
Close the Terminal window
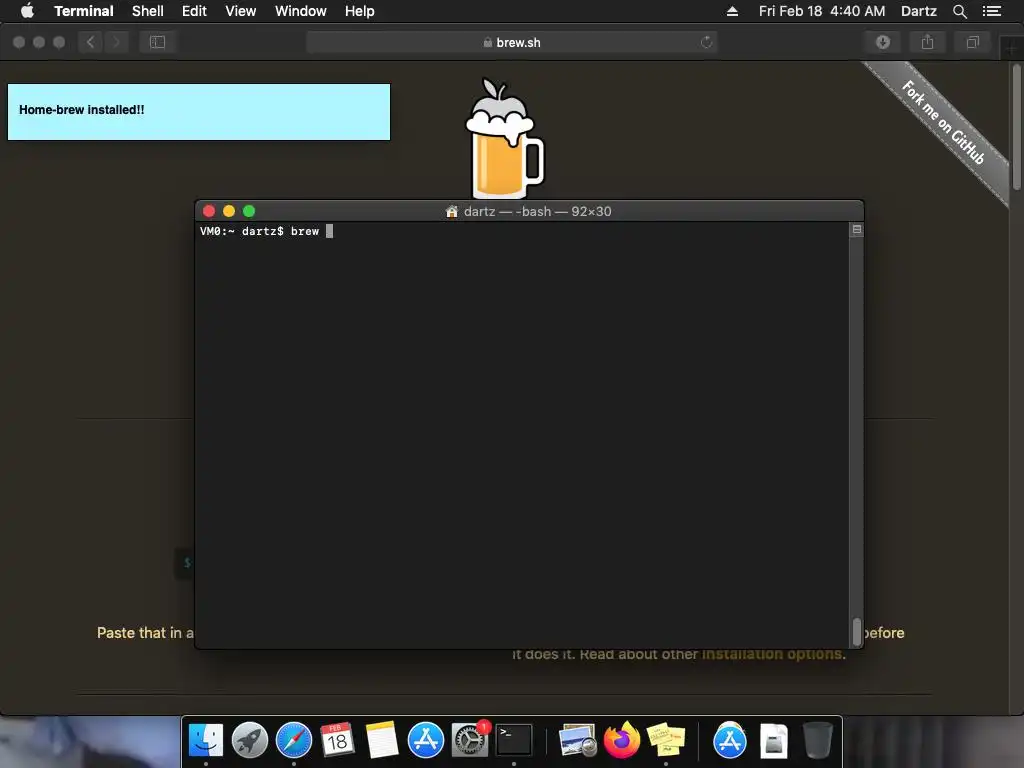click(209, 211)
